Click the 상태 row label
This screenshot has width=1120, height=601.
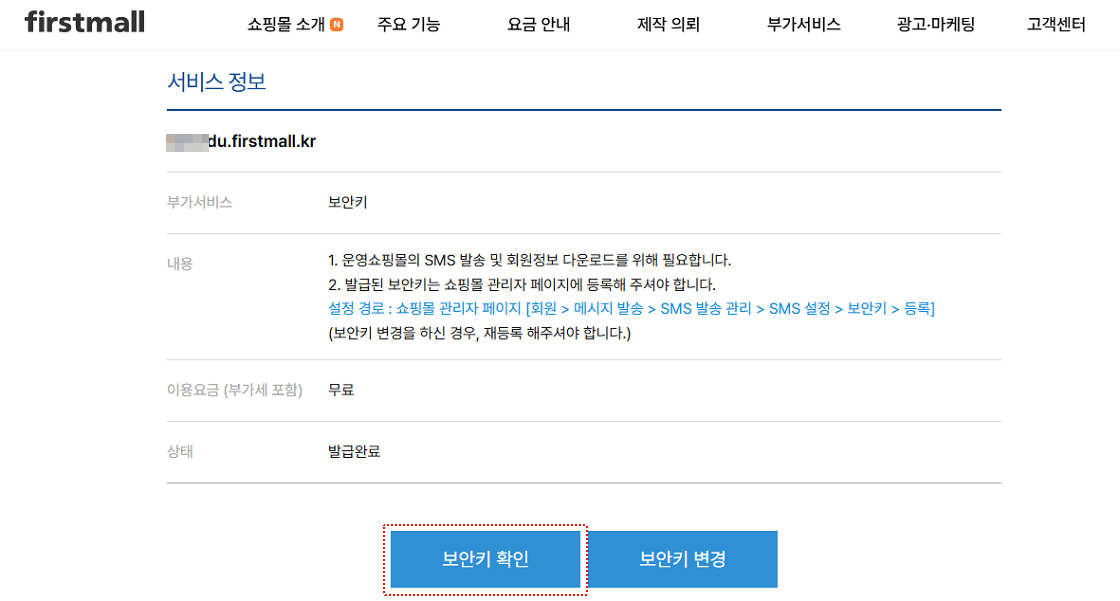pos(180,452)
